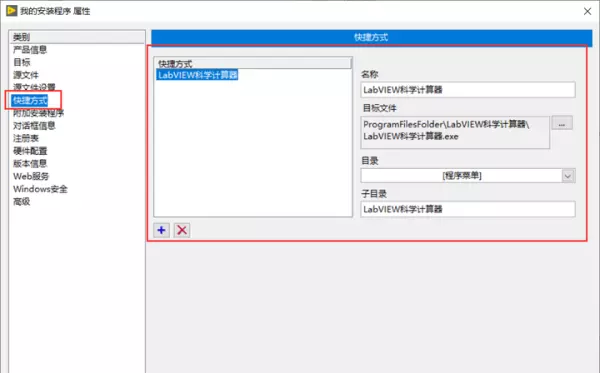600x373 pixels.
Task: Select LabVIEW科学计算器 in shortcut list
Action: (x=197, y=75)
